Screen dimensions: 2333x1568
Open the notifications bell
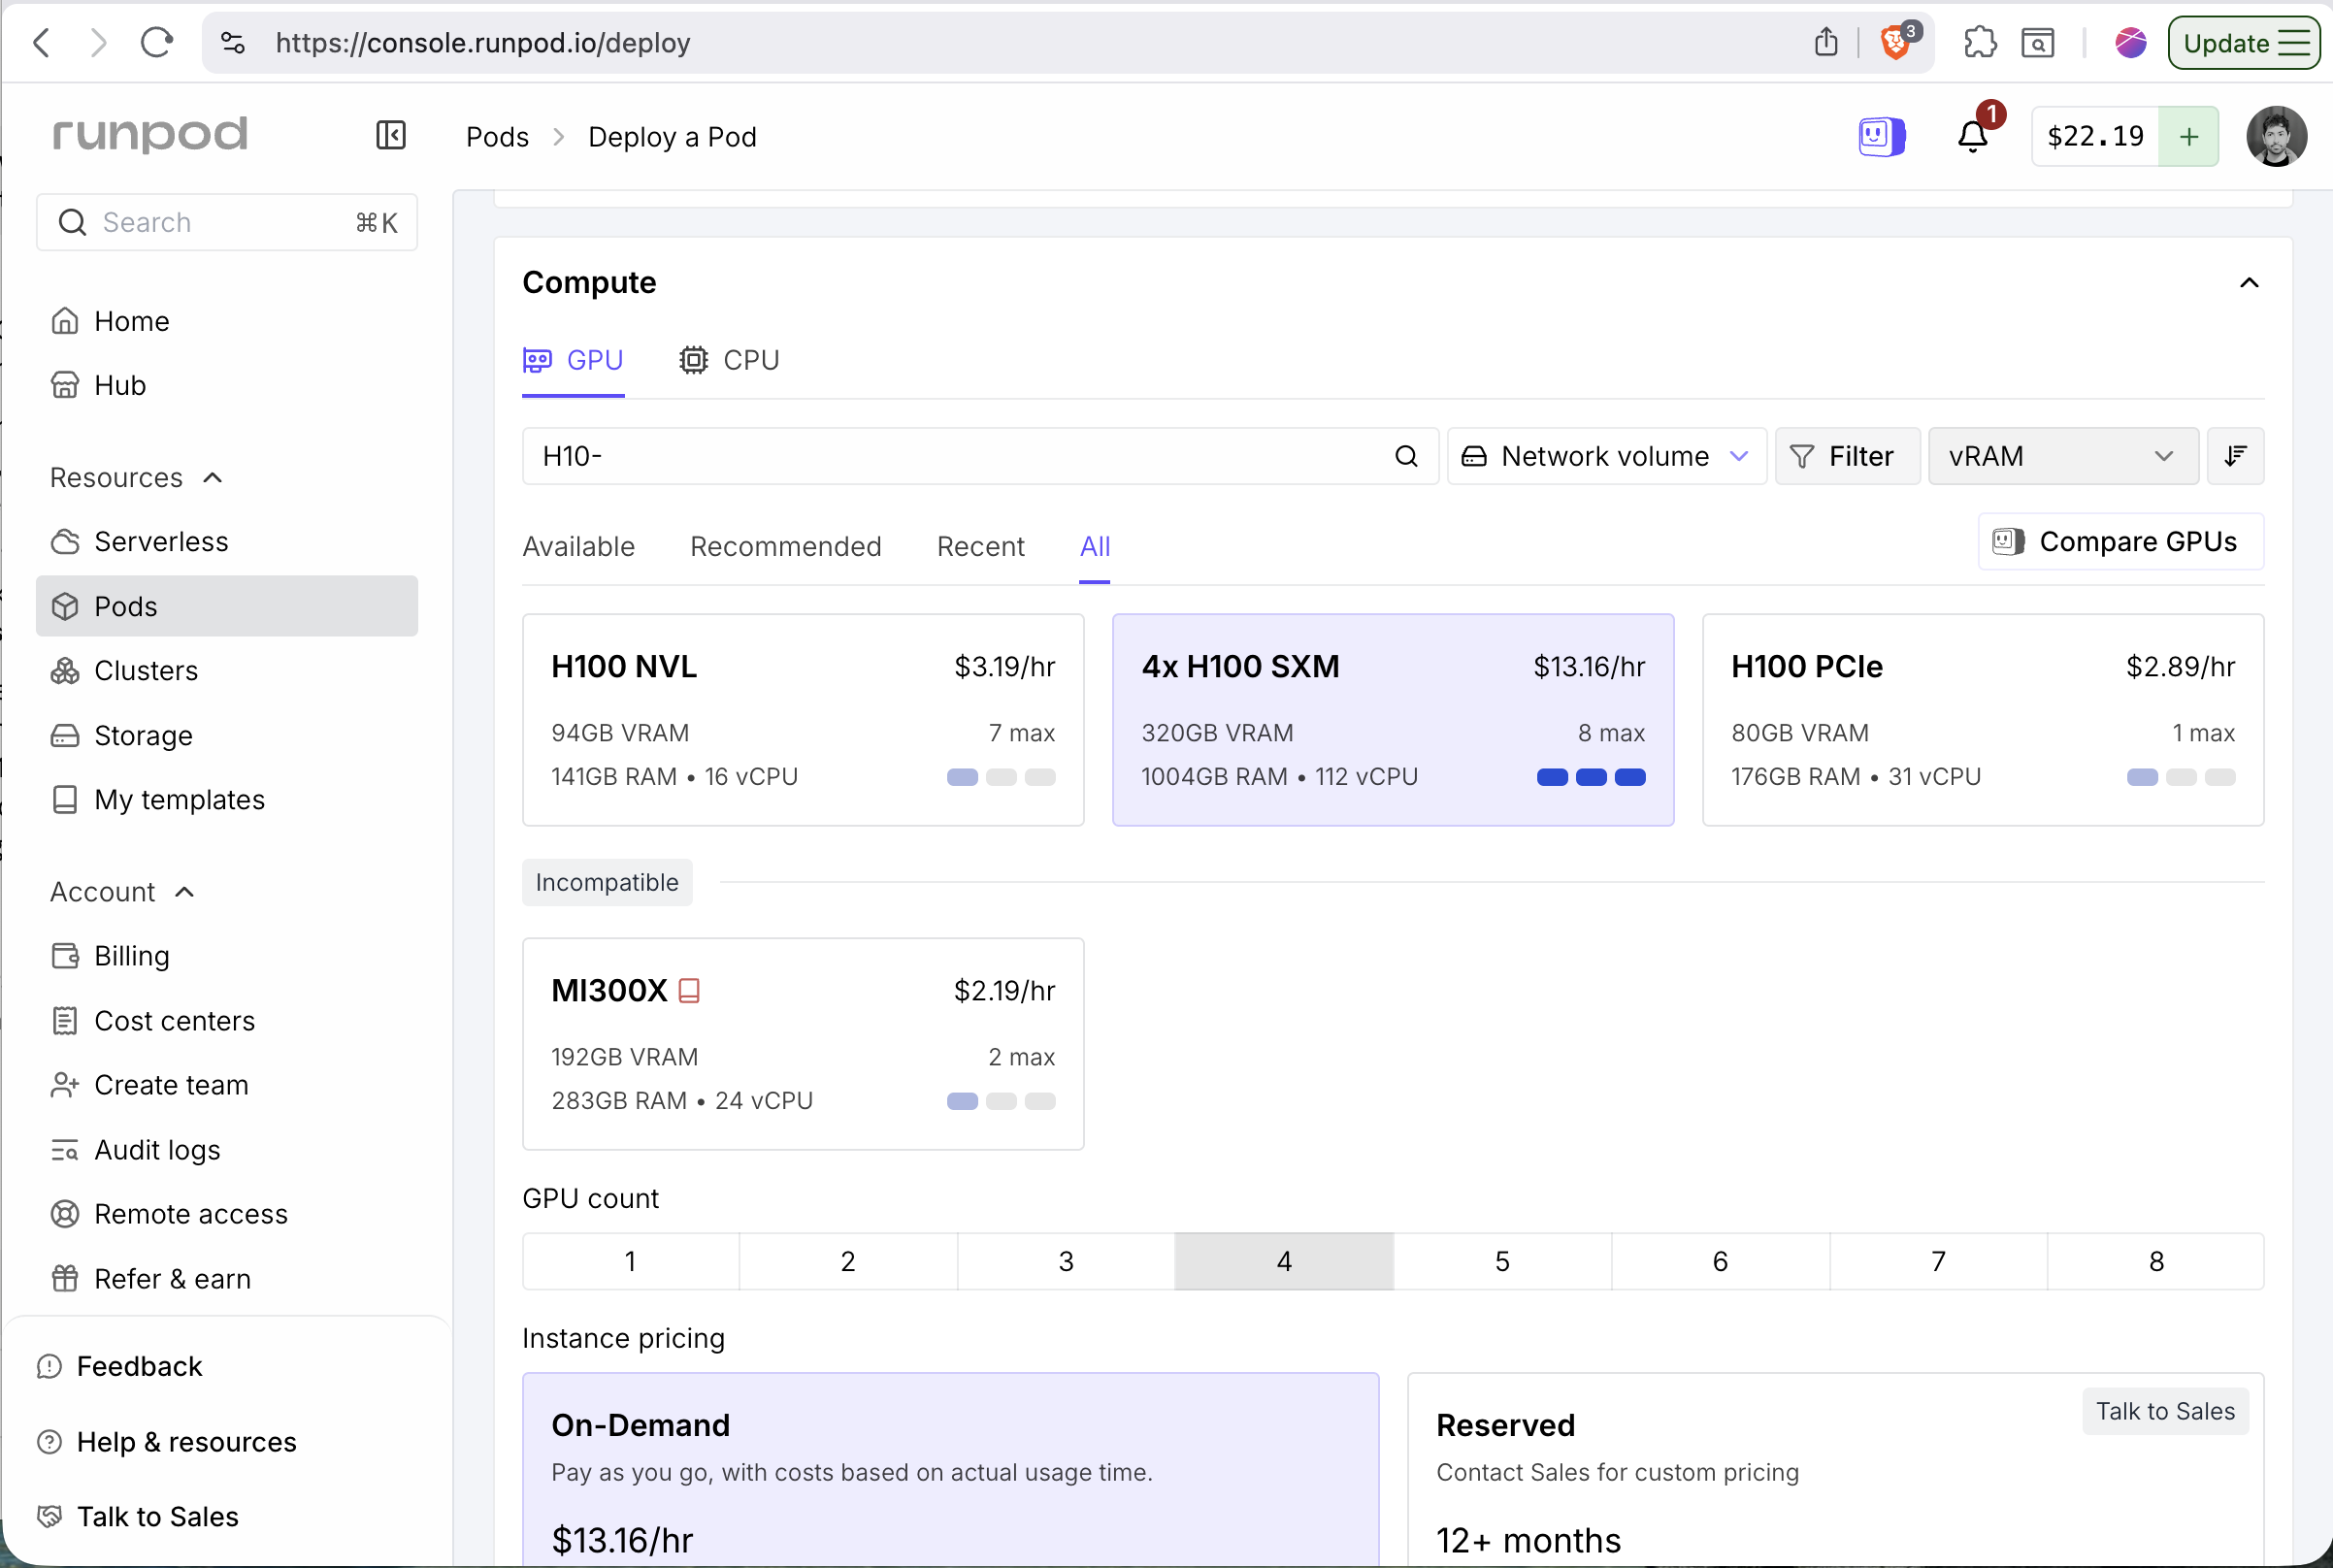coord(1972,135)
